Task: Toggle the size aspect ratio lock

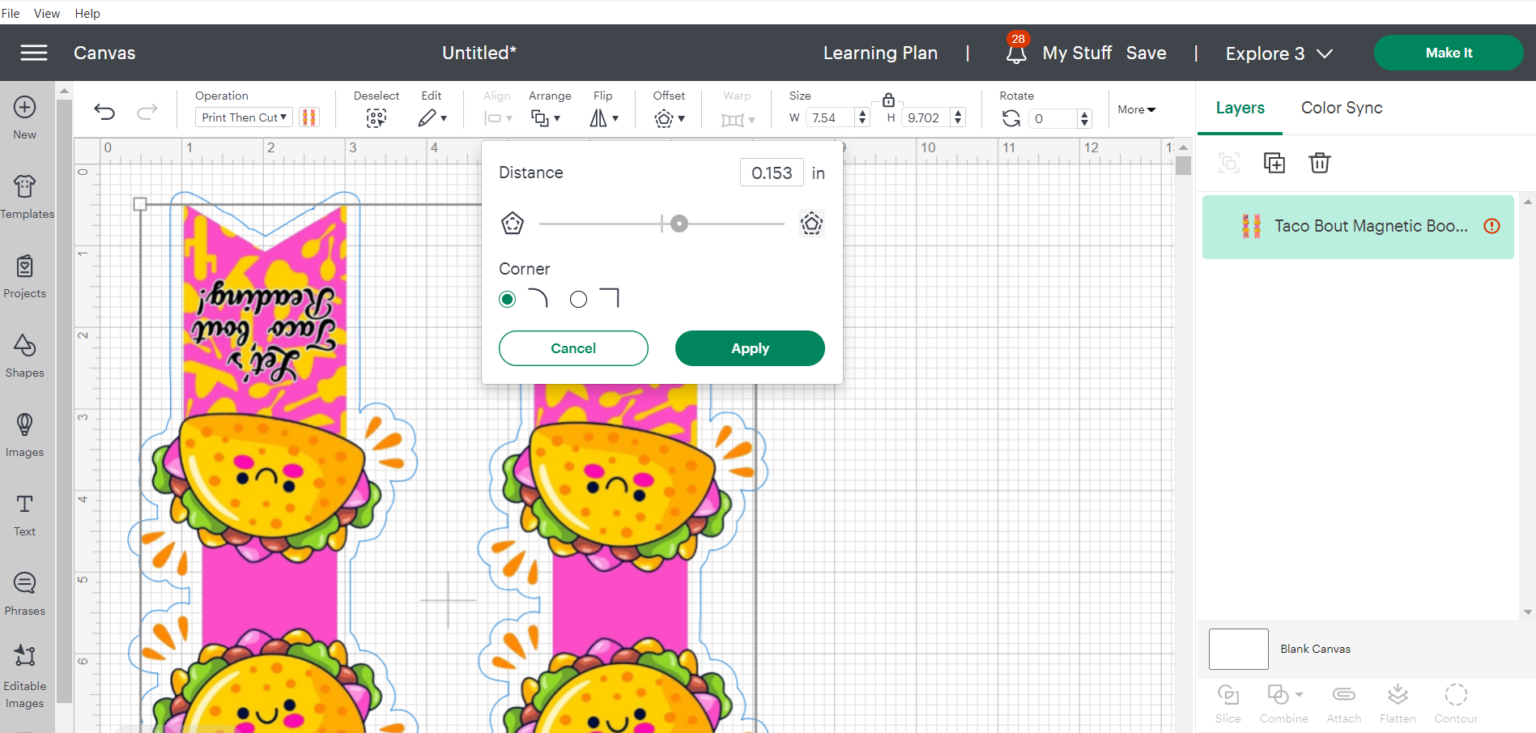Action: point(887,100)
